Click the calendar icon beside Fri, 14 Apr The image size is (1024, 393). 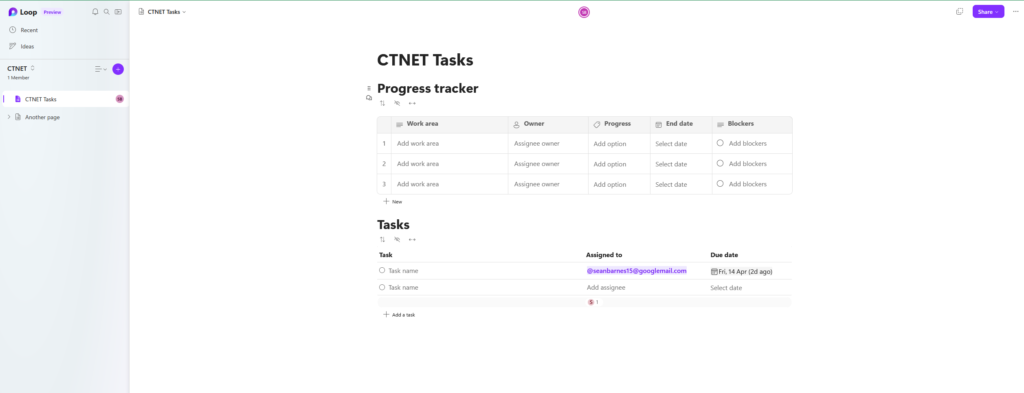point(714,271)
